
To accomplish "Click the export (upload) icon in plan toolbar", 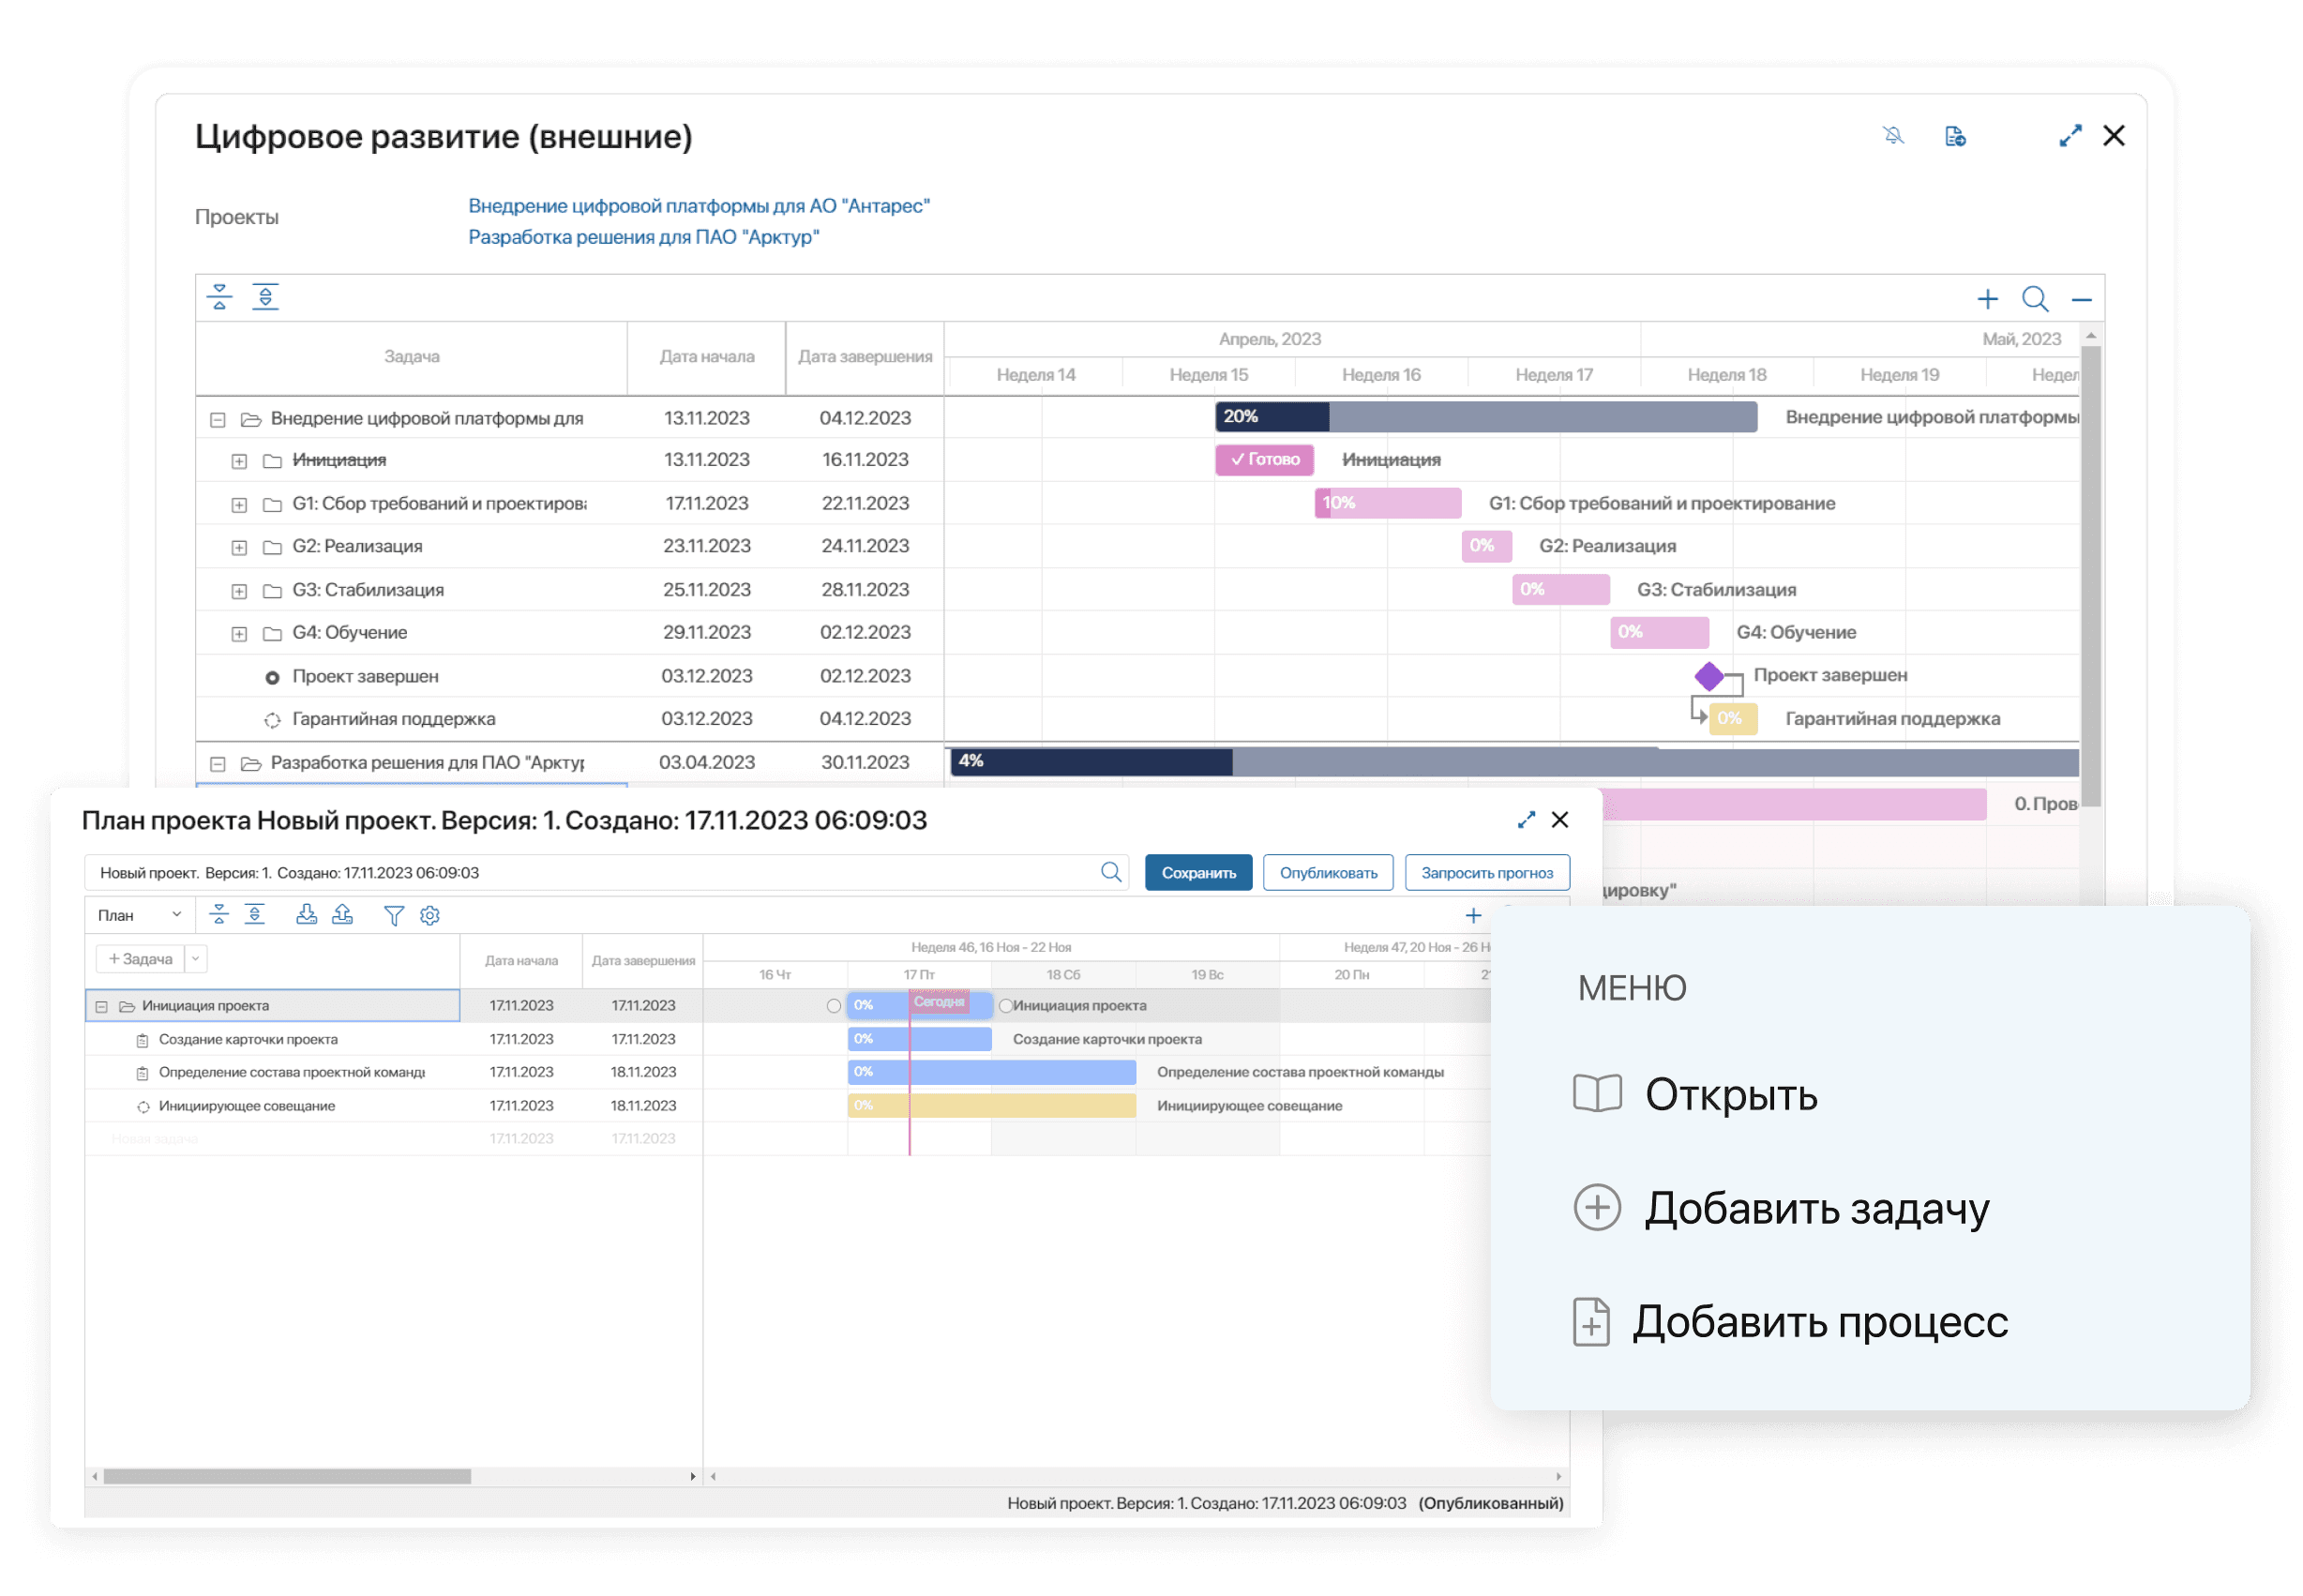I will coord(343,915).
